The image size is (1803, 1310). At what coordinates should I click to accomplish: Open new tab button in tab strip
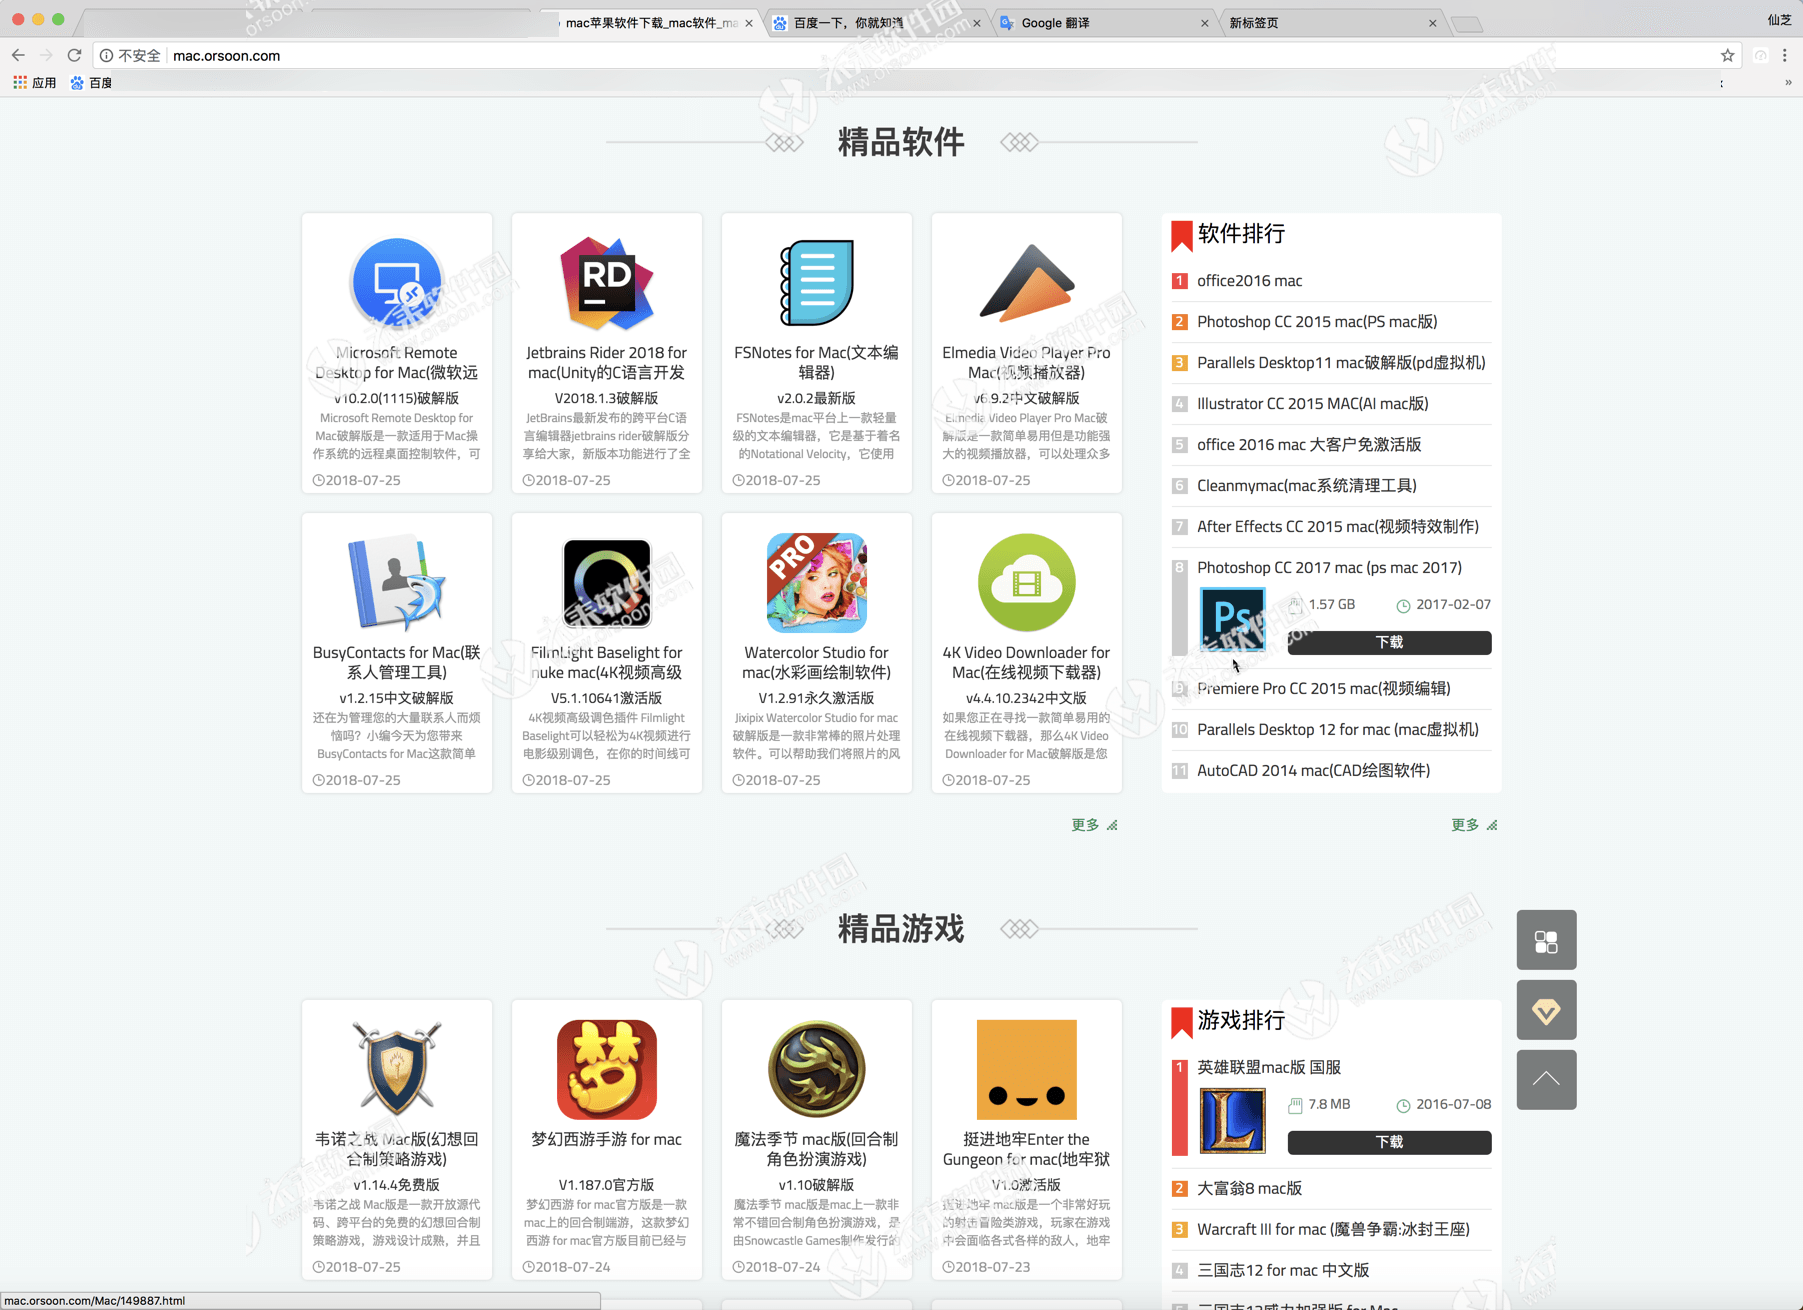pos(1467,24)
